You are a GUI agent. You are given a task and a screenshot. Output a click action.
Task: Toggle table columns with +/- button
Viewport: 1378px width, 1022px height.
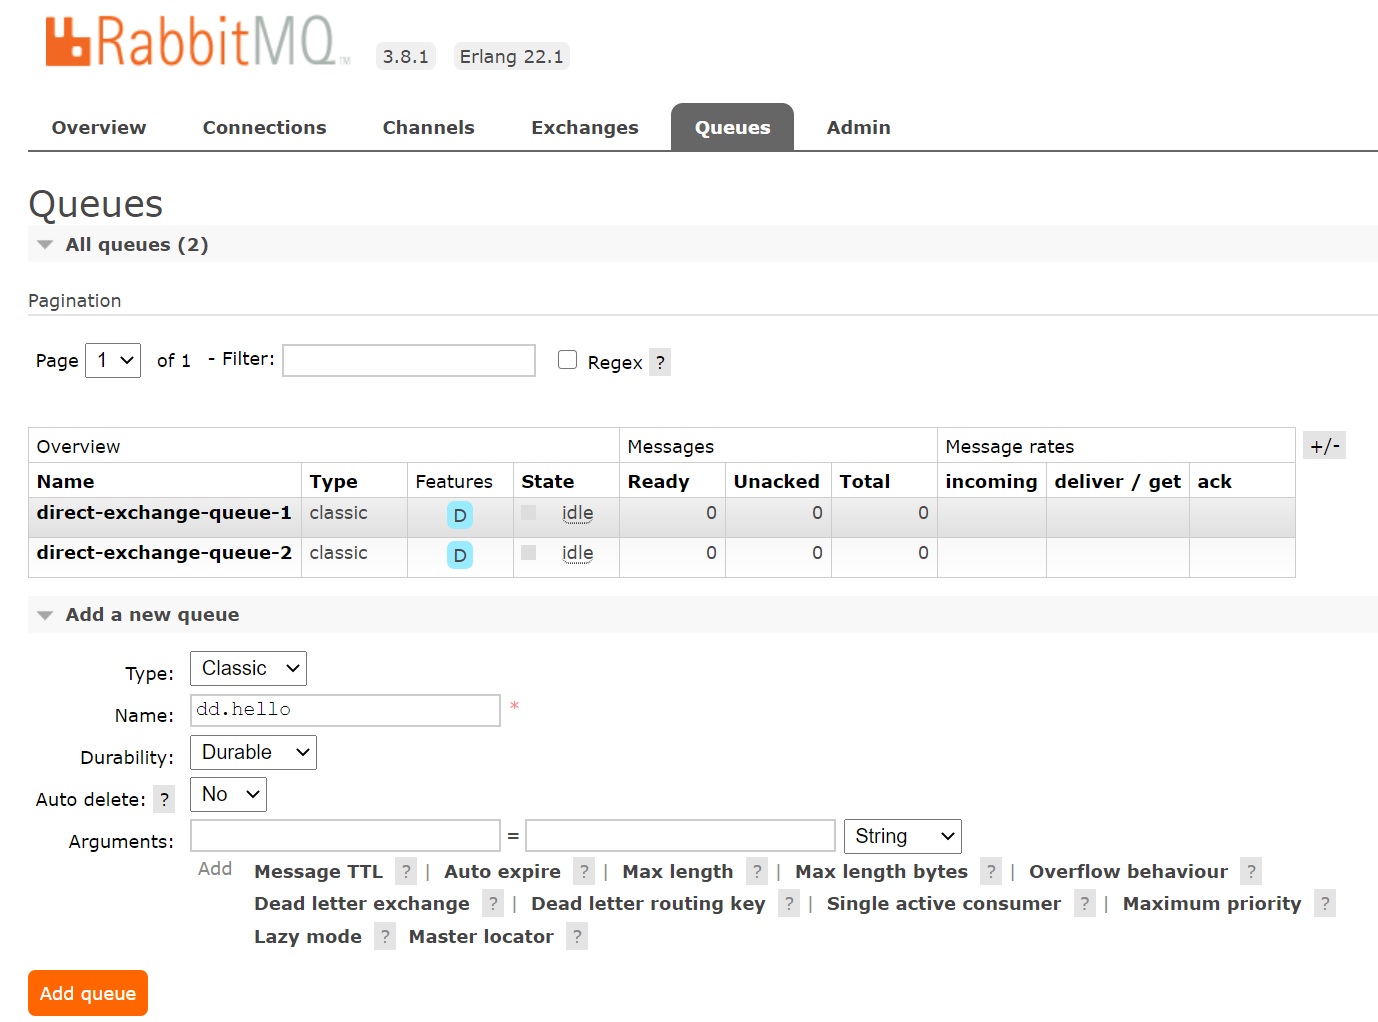pos(1324,446)
